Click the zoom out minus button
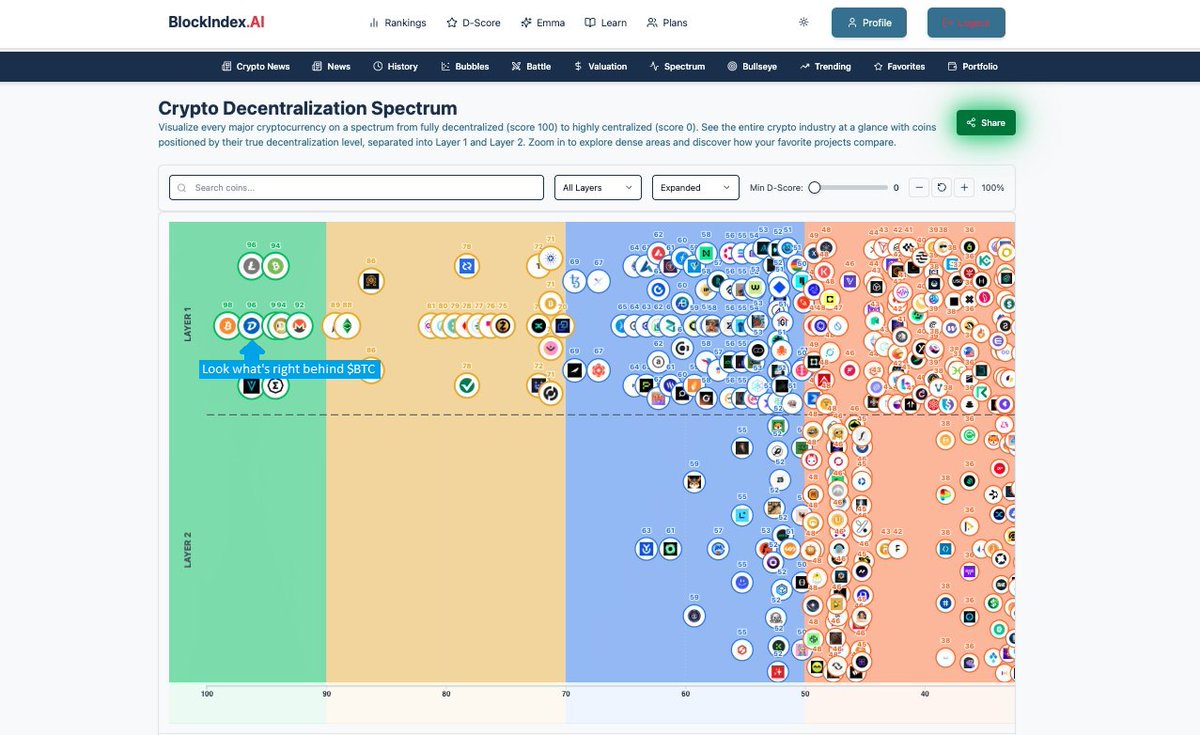This screenshot has height=735, width=1200. pos(917,187)
